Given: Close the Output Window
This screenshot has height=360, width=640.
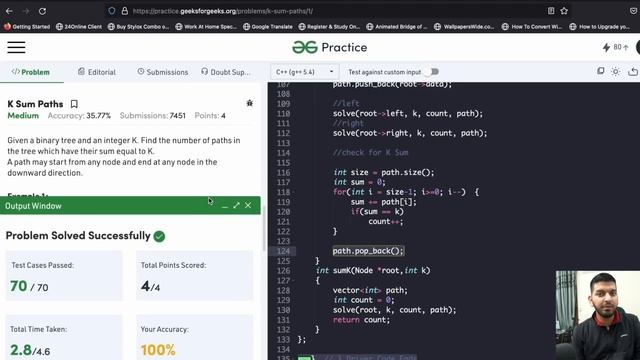Looking at the screenshot, I should click(x=248, y=205).
